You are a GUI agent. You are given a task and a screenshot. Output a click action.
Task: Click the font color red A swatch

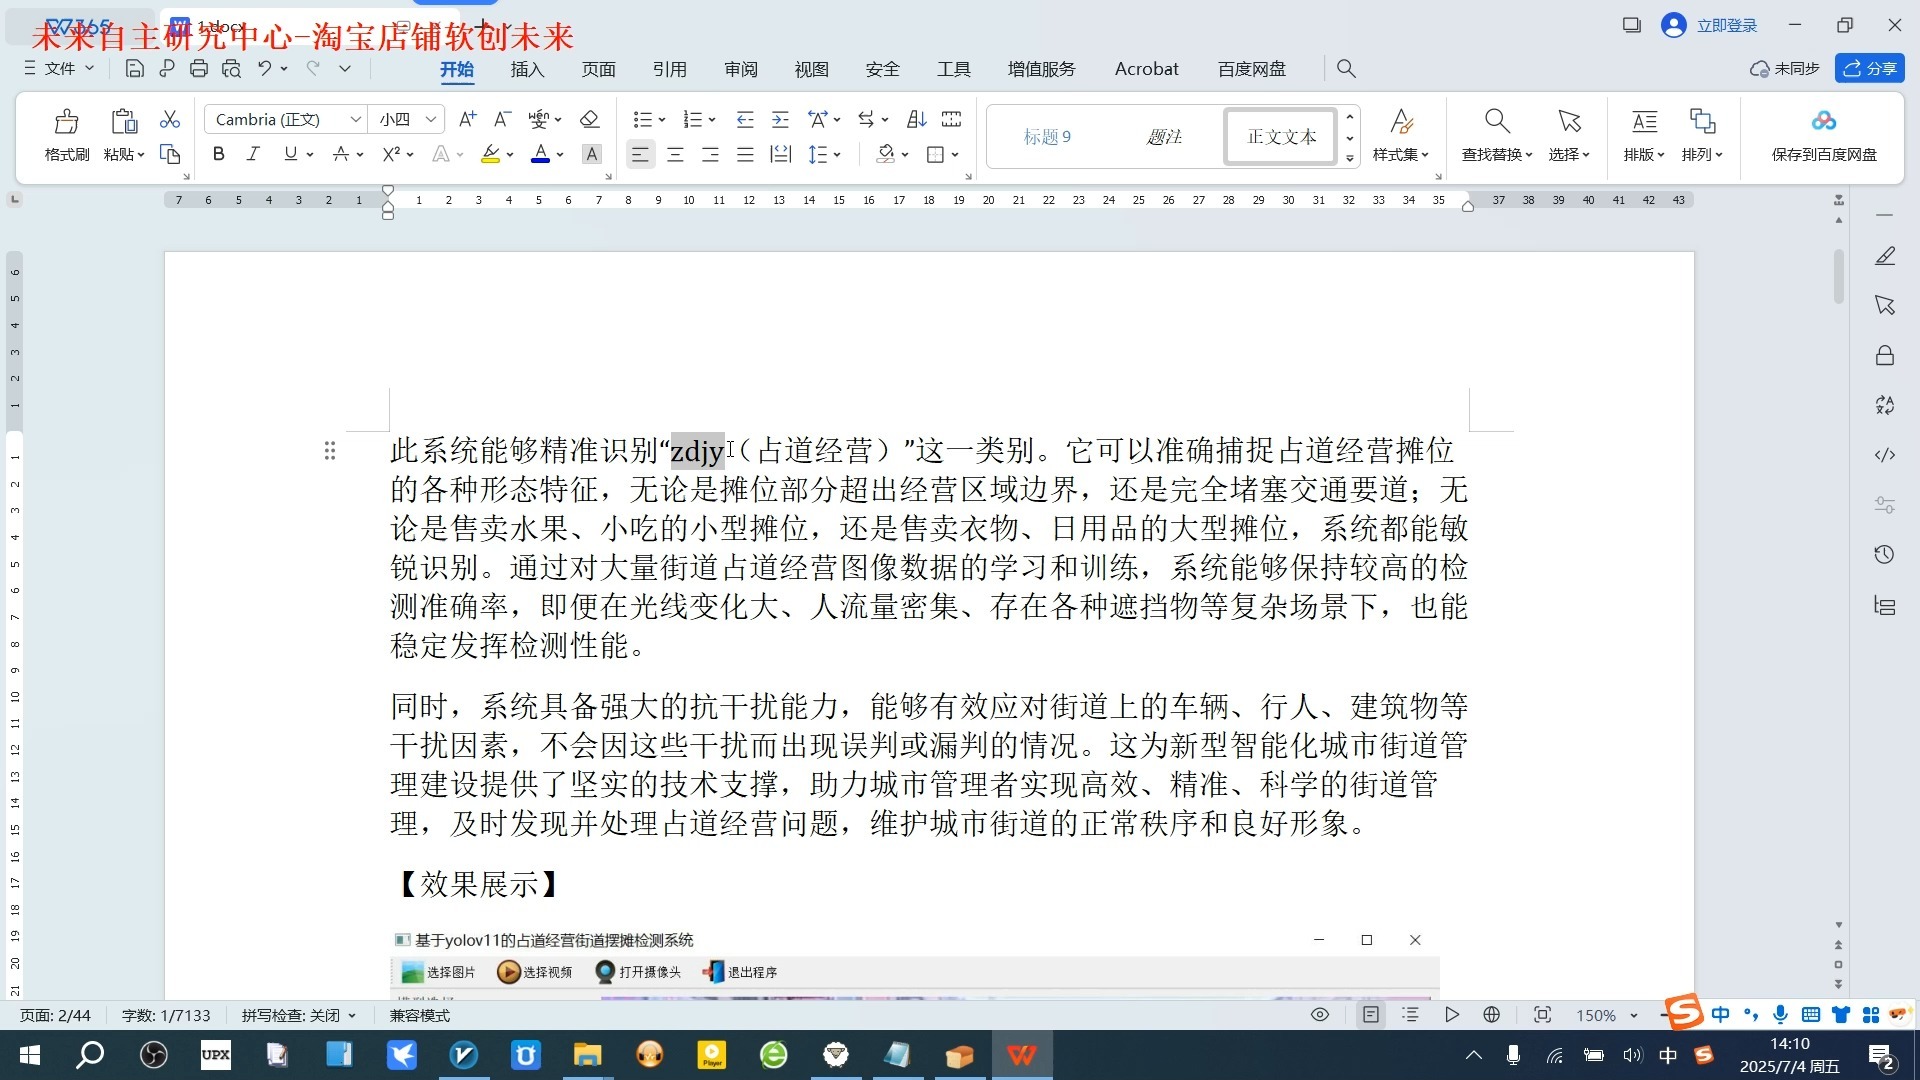pyautogui.click(x=540, y=154)
